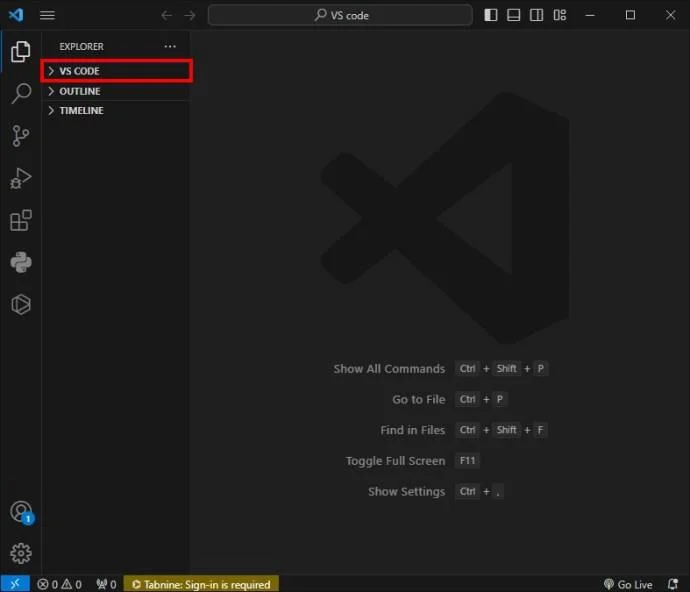This screenshot has width=690, height=592.
Task: Open the Extensions view
Action: (x=21, y=220)
